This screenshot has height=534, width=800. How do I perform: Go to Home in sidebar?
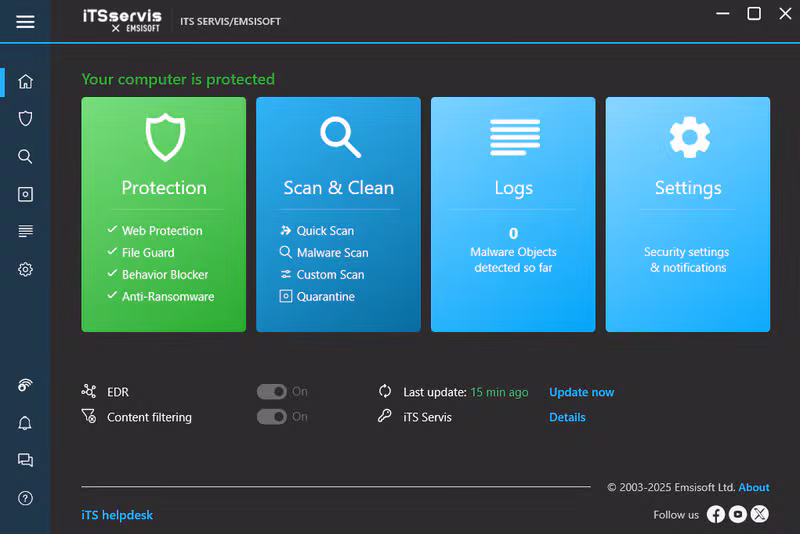pos(25,82)
